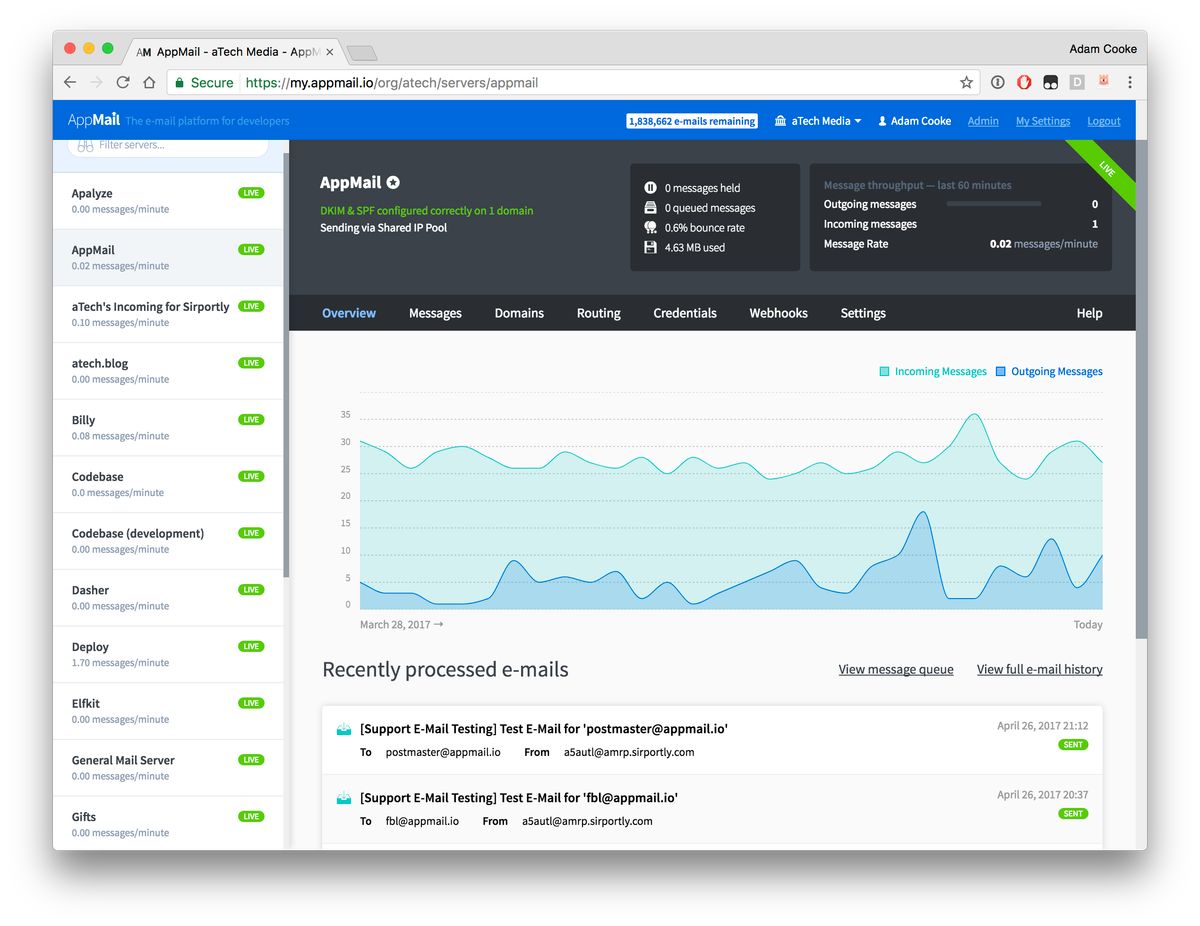Reload the page using the browser refresh icon

123,83
